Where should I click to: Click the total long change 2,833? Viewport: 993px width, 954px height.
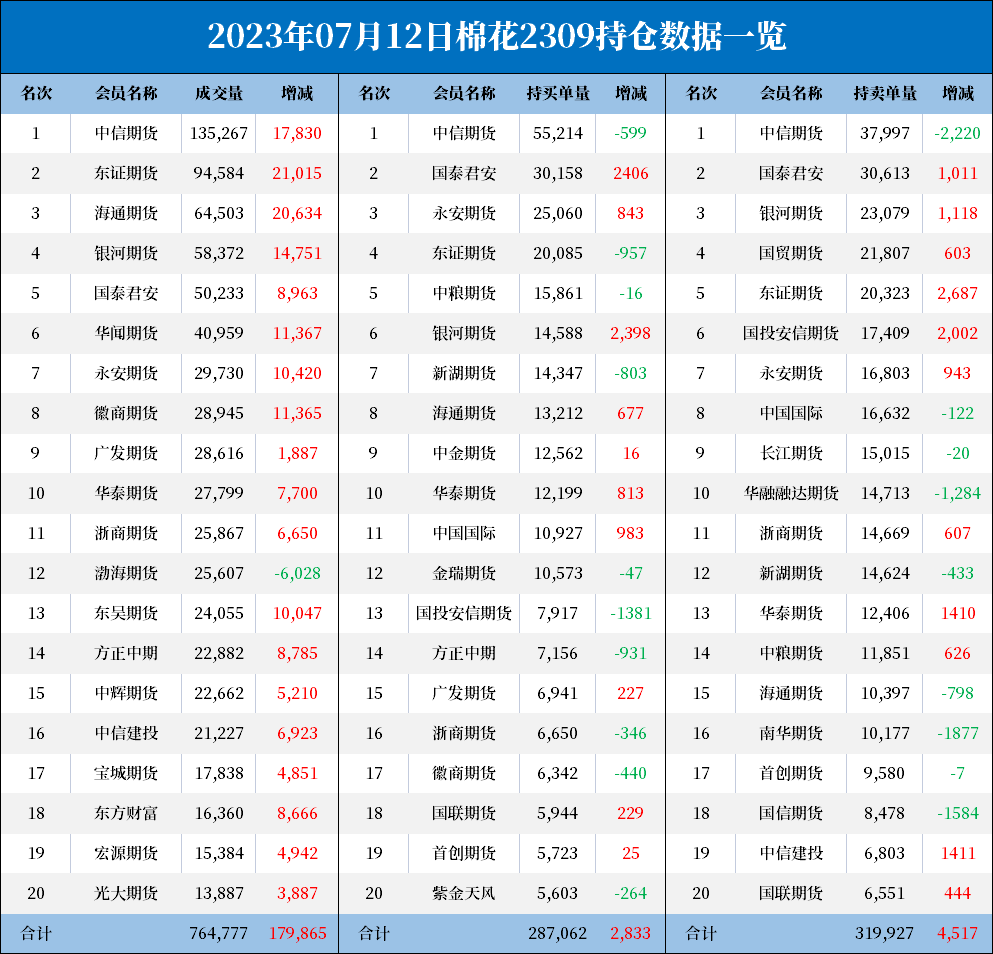[631, 933]
